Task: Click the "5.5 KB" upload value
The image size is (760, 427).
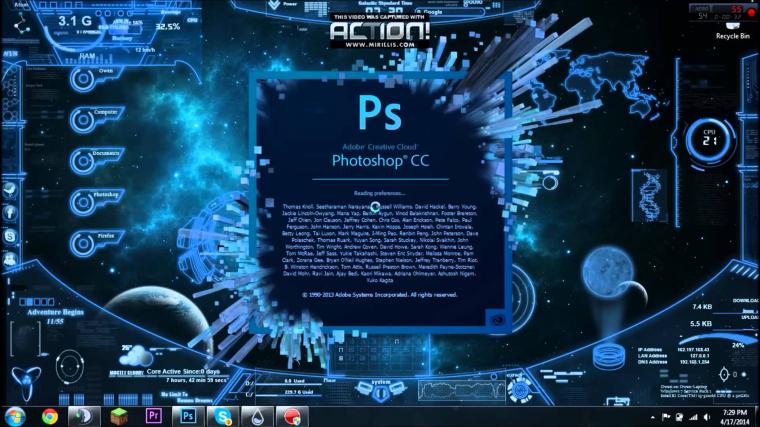Action: [701, 323]
